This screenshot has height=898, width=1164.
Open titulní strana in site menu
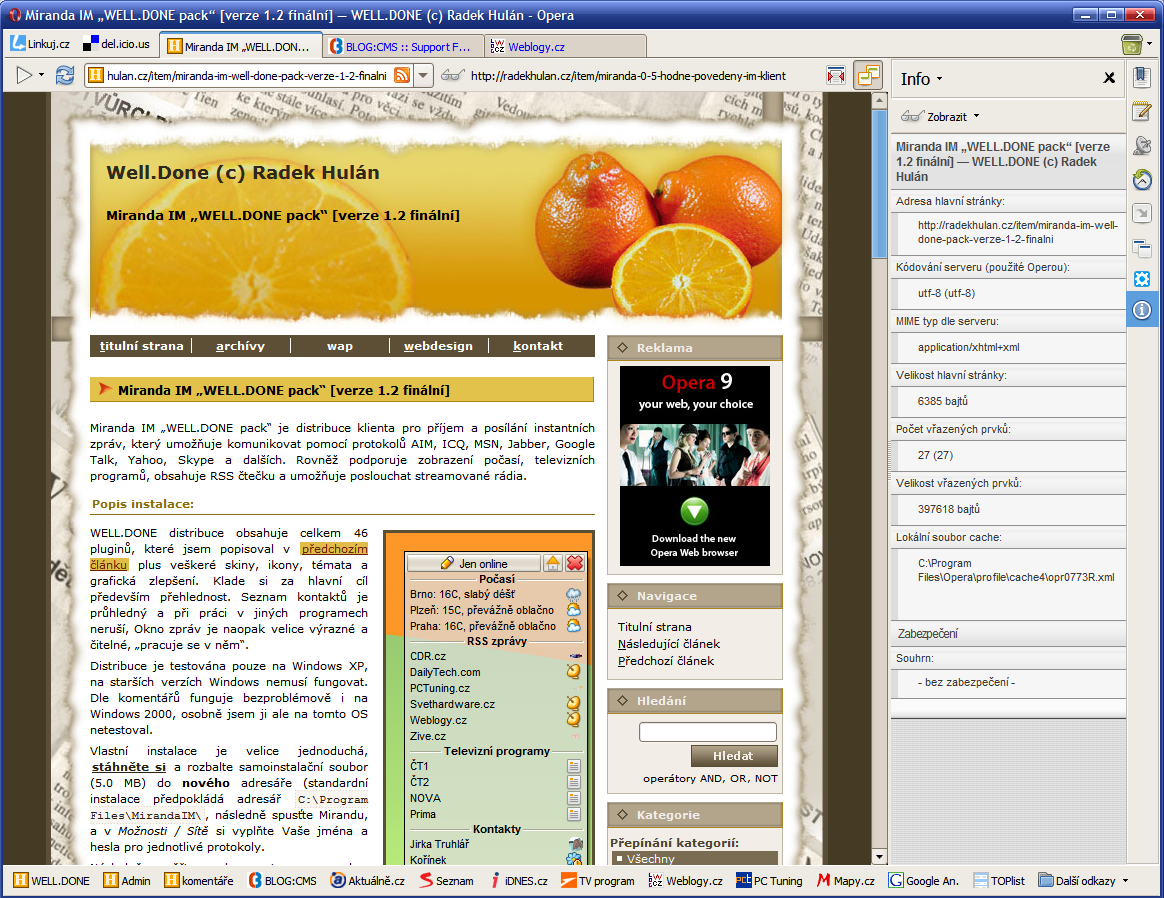(x=141, y=346)
